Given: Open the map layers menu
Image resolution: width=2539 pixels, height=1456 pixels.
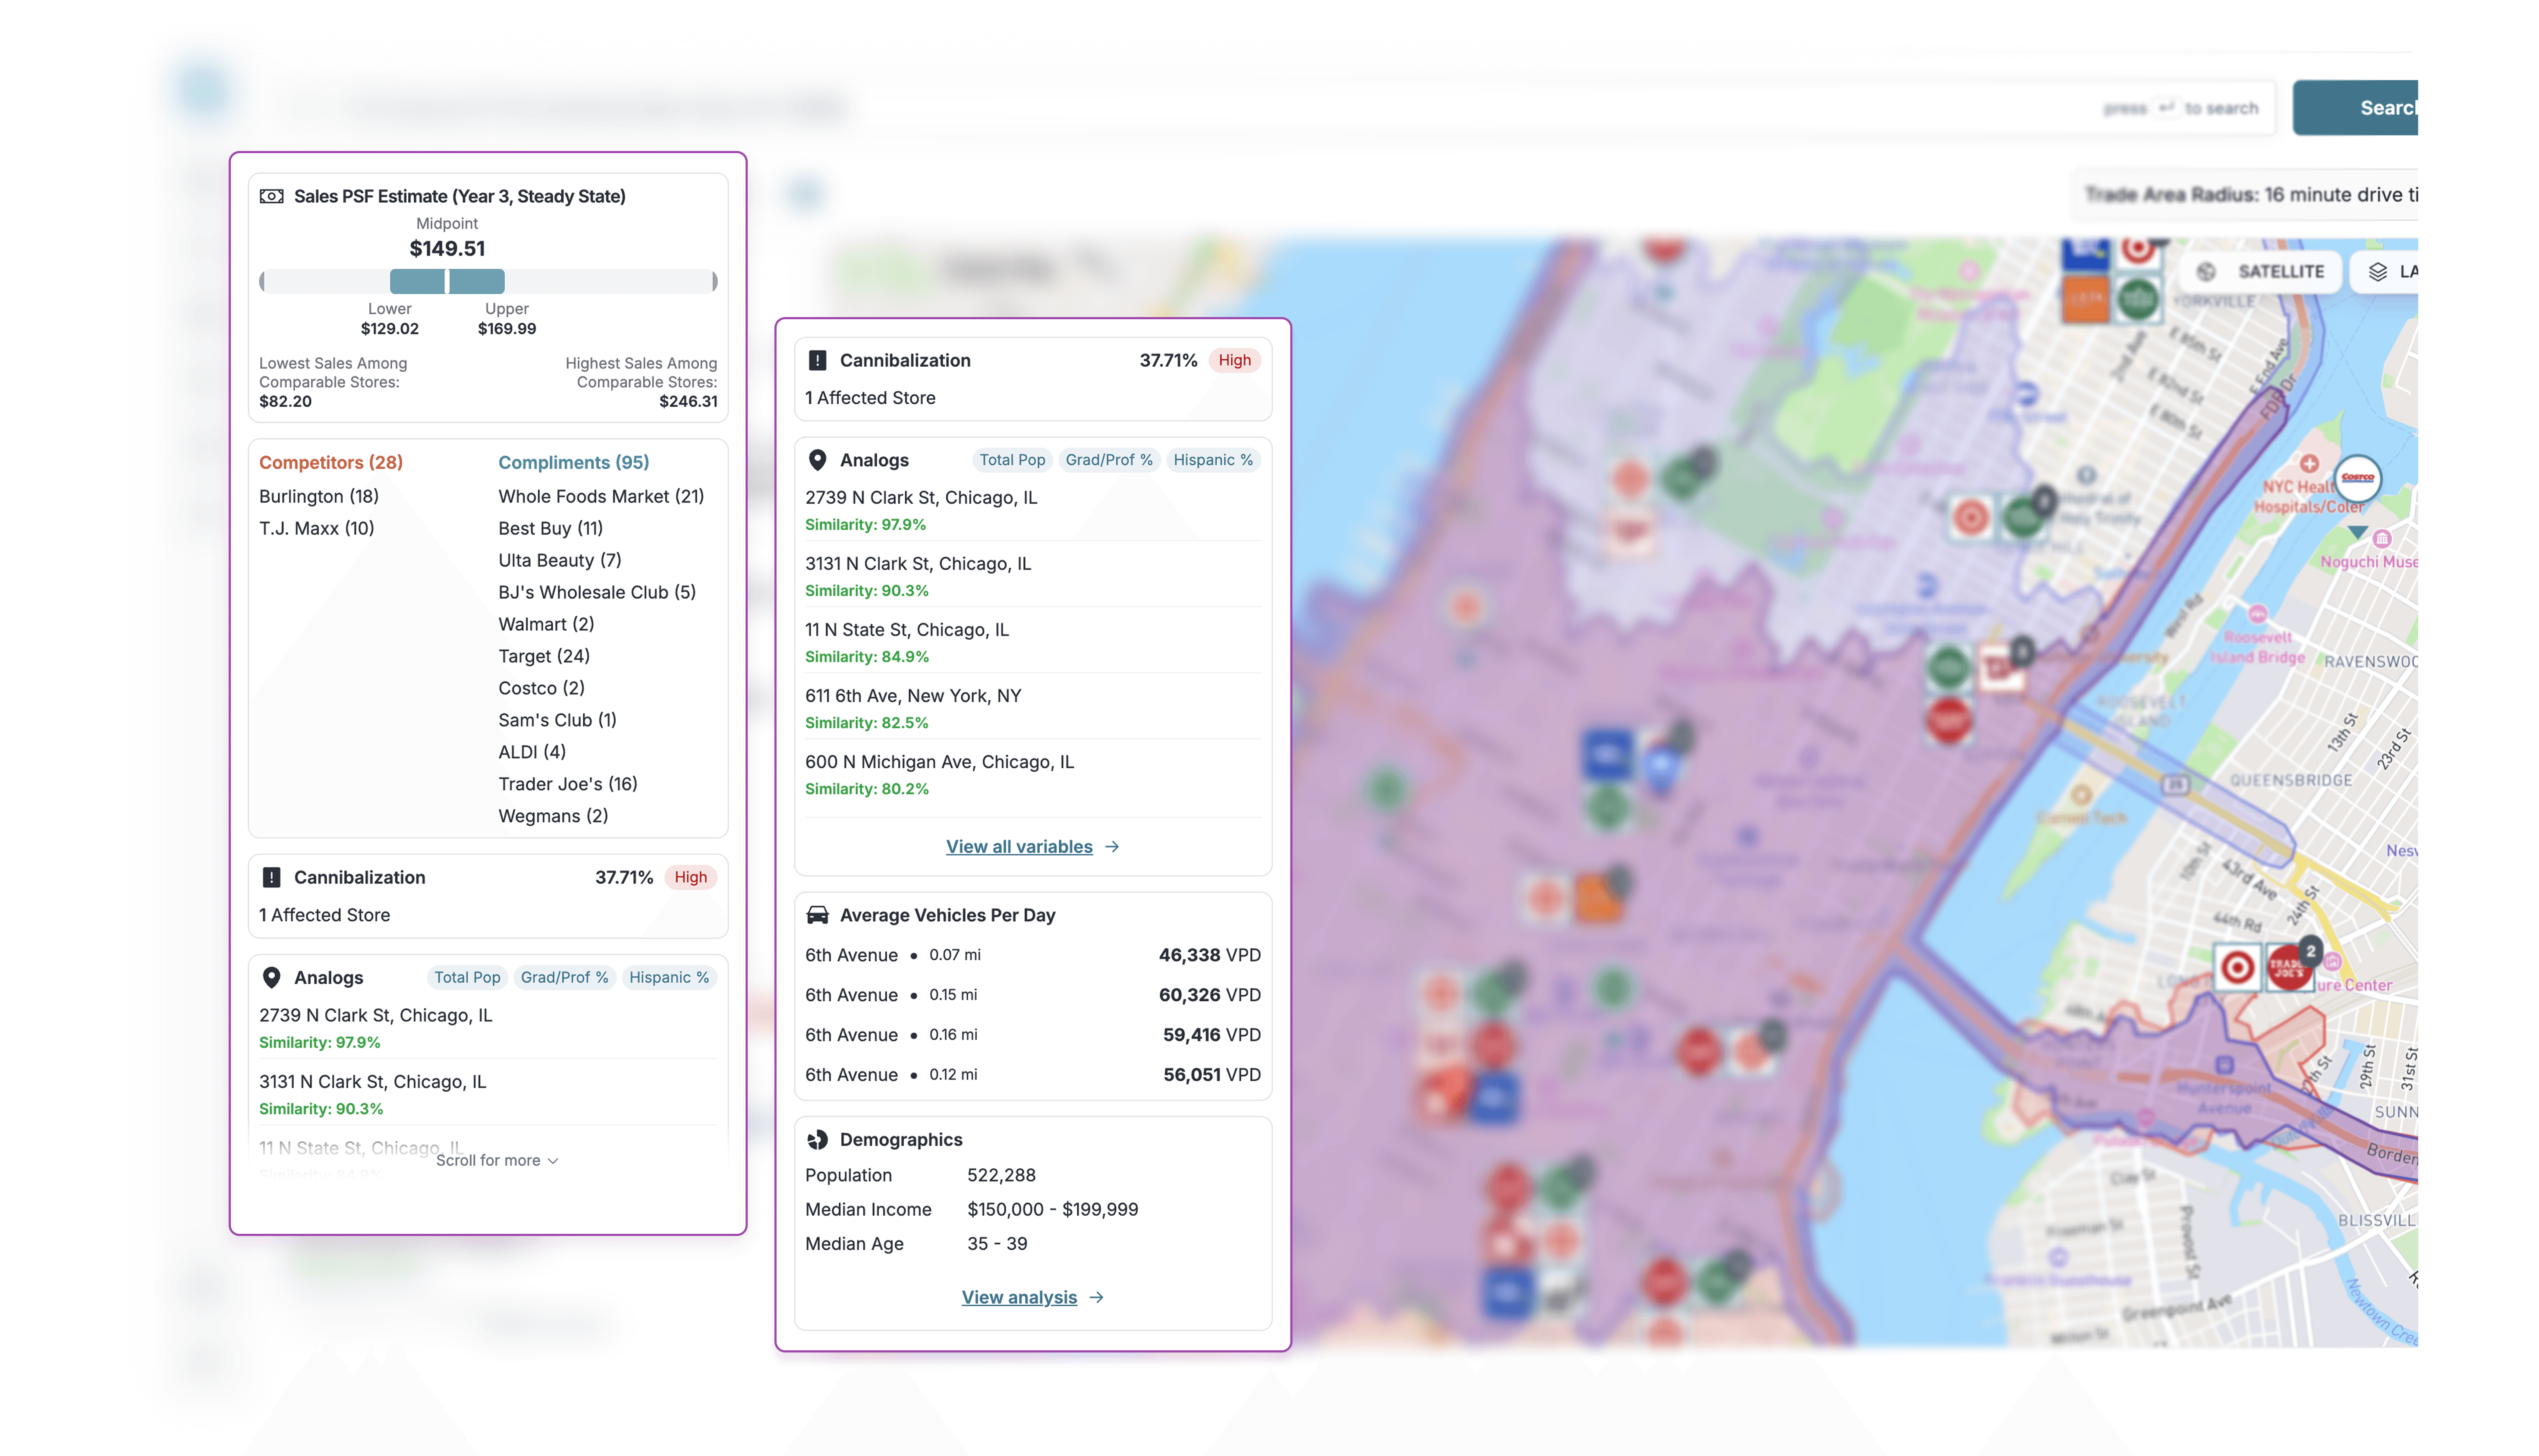Looking at the screenshot, I should pos(2389,271).
